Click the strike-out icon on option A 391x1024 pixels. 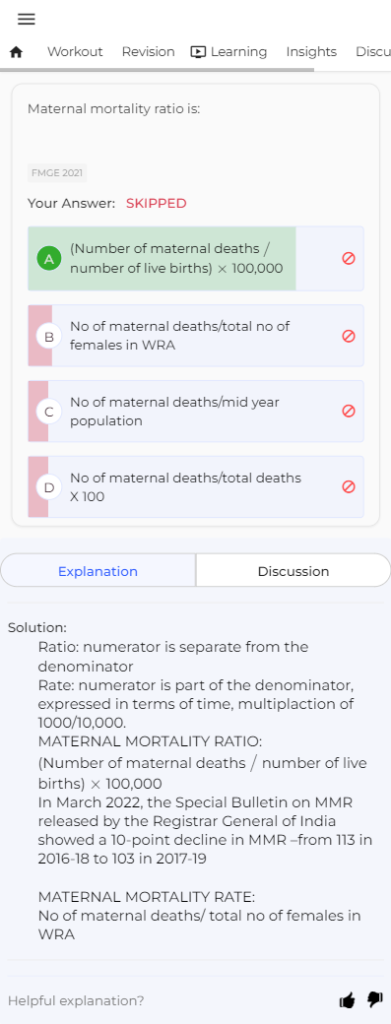349,259
